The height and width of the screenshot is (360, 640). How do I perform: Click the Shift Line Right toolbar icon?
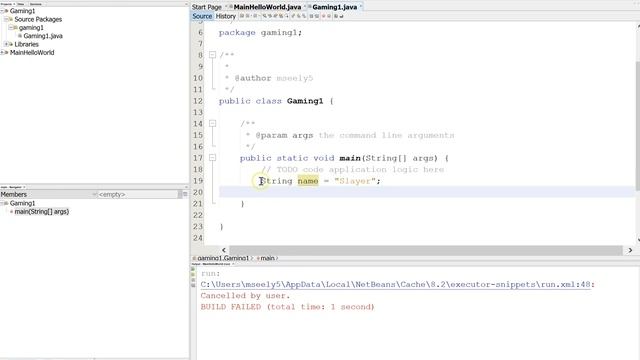[317, 16]
